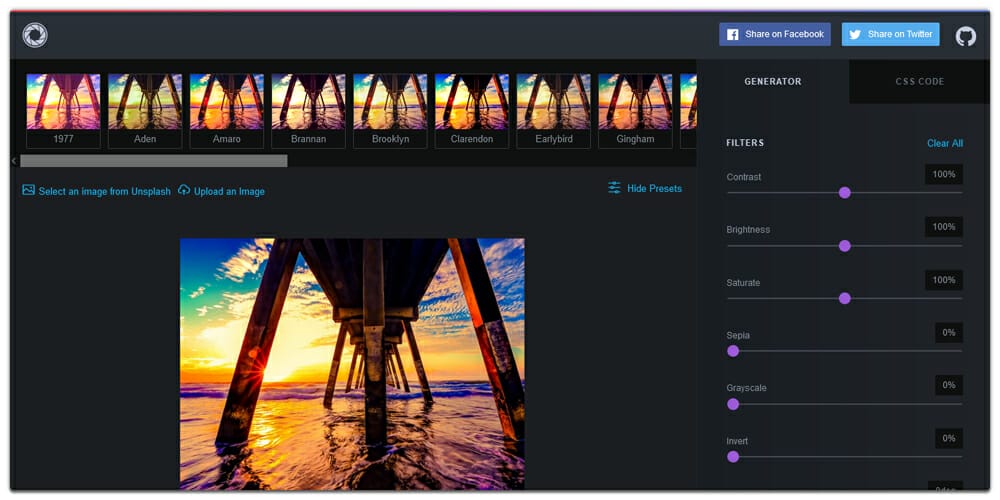
Task: Click the Brightness 100% value box
Action: pos(944,226)
